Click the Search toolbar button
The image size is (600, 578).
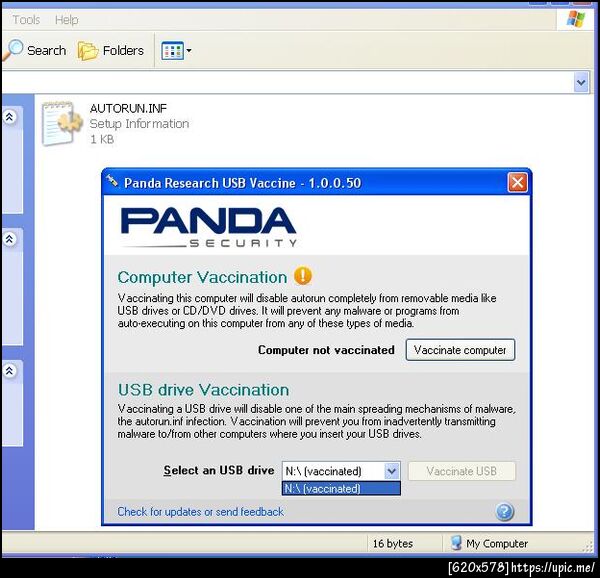tap(35, 50)
